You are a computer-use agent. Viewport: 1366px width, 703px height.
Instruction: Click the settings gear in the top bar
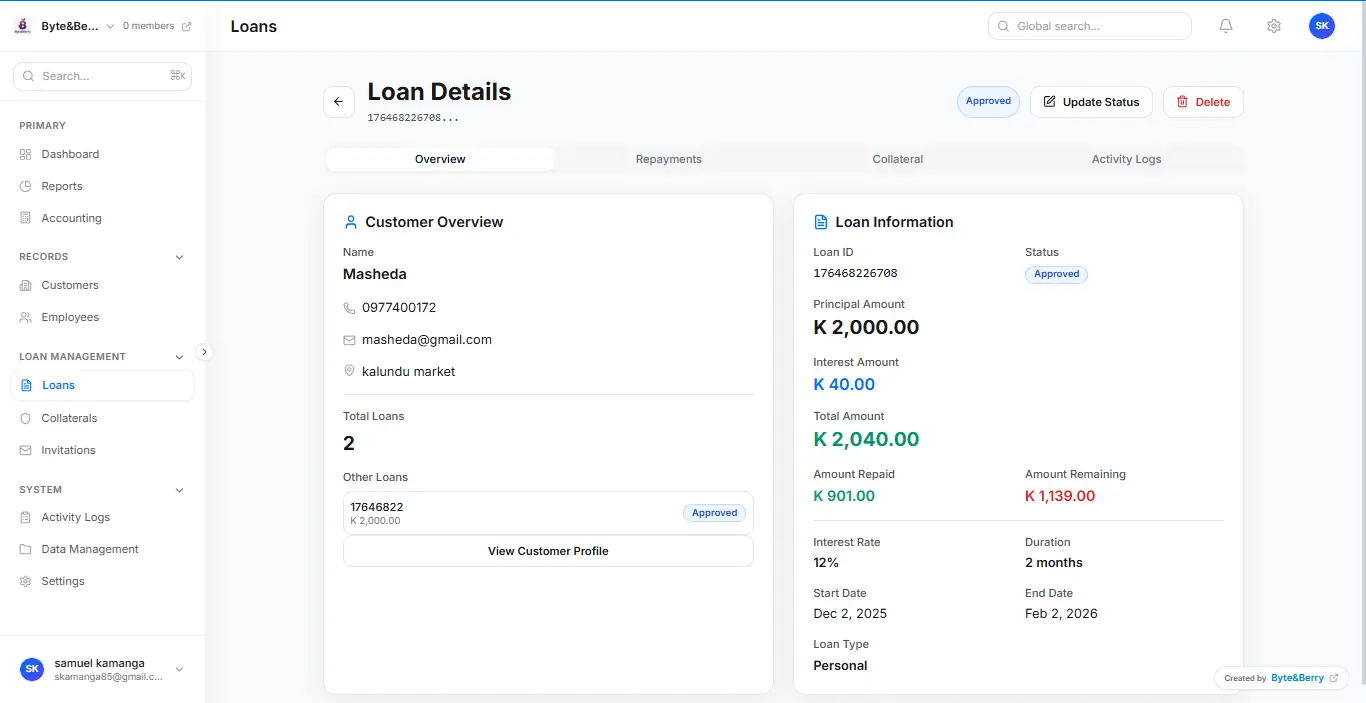coord(1274,25)
